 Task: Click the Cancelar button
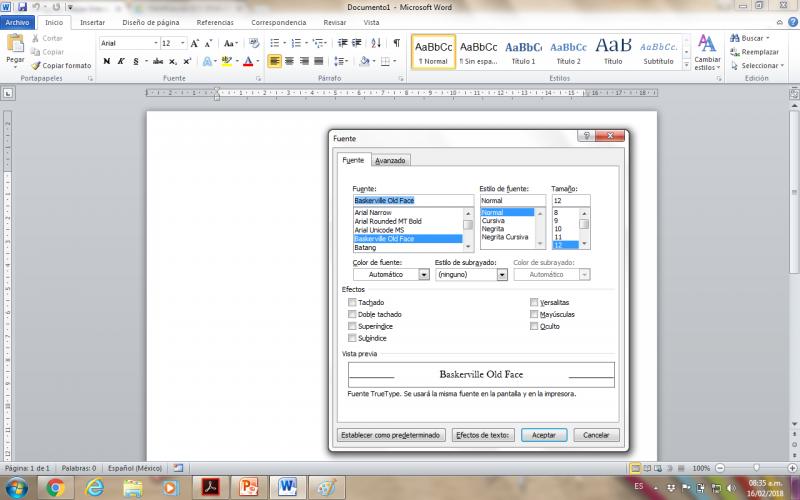(596, 435)
